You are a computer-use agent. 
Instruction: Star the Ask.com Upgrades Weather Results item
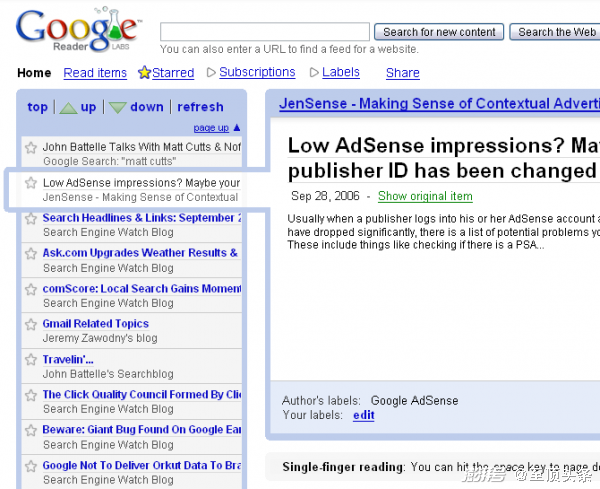tap(31, 254)
